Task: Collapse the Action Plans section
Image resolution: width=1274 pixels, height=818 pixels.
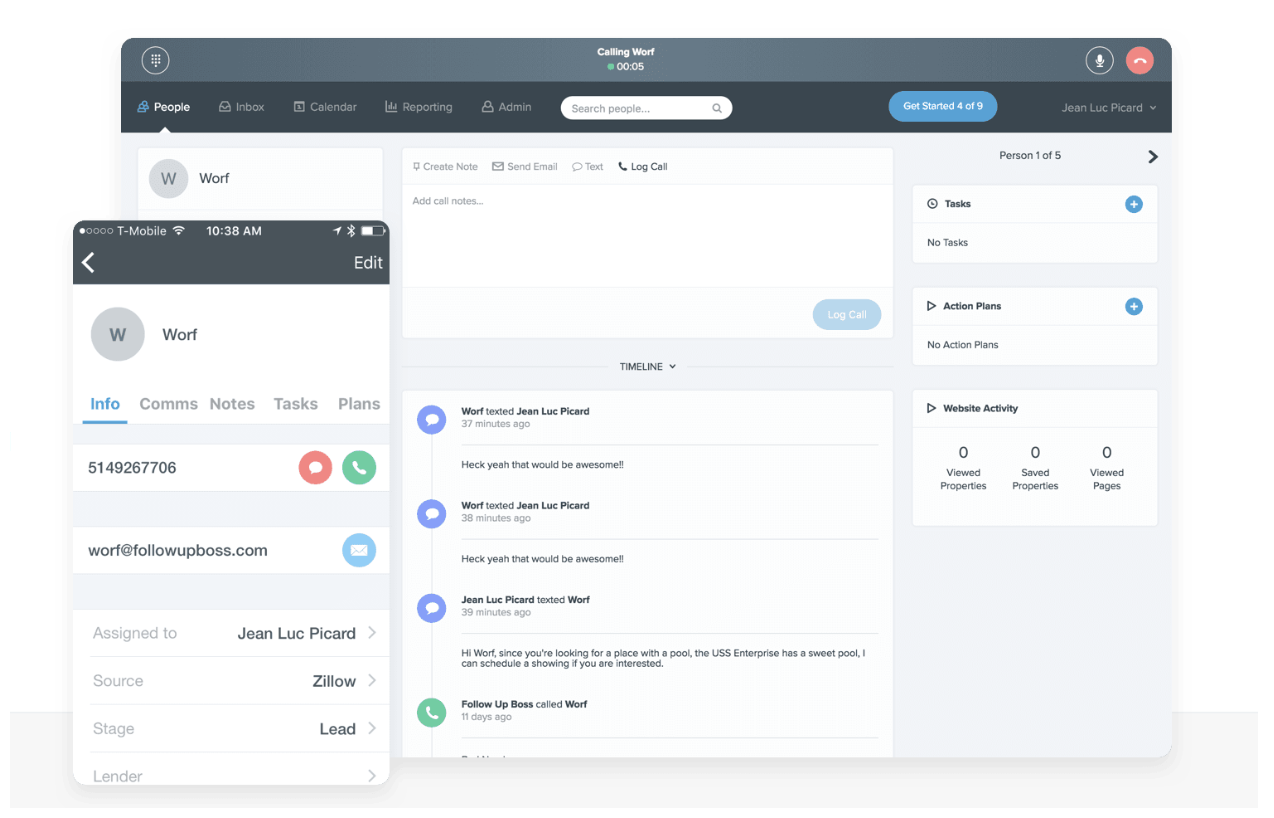Action: (x=931, y=306)
